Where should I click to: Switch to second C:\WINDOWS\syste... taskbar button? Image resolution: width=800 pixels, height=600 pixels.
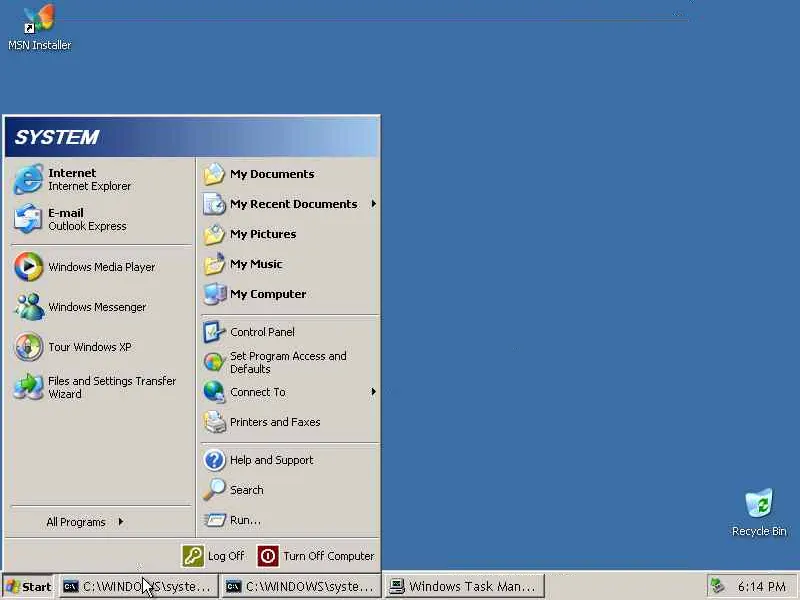point(301,586)
